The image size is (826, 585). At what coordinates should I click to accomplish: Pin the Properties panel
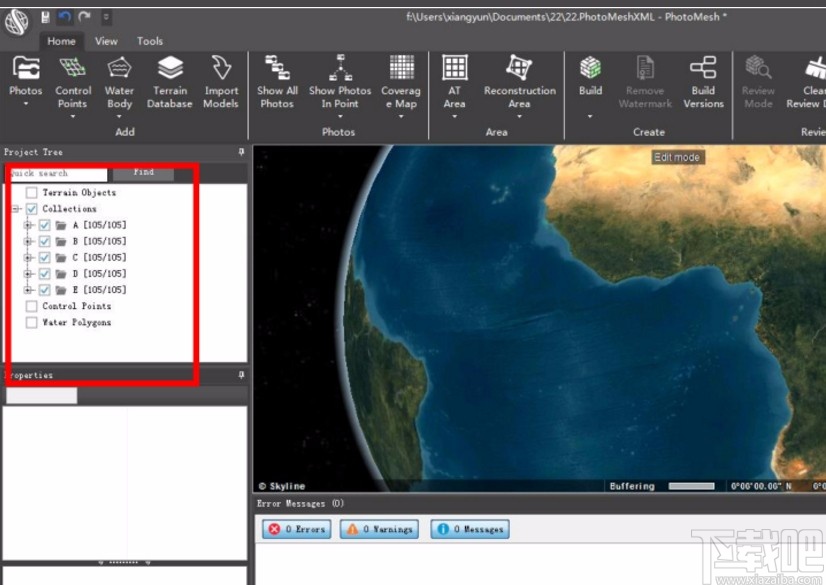click(x=241, y=374)
